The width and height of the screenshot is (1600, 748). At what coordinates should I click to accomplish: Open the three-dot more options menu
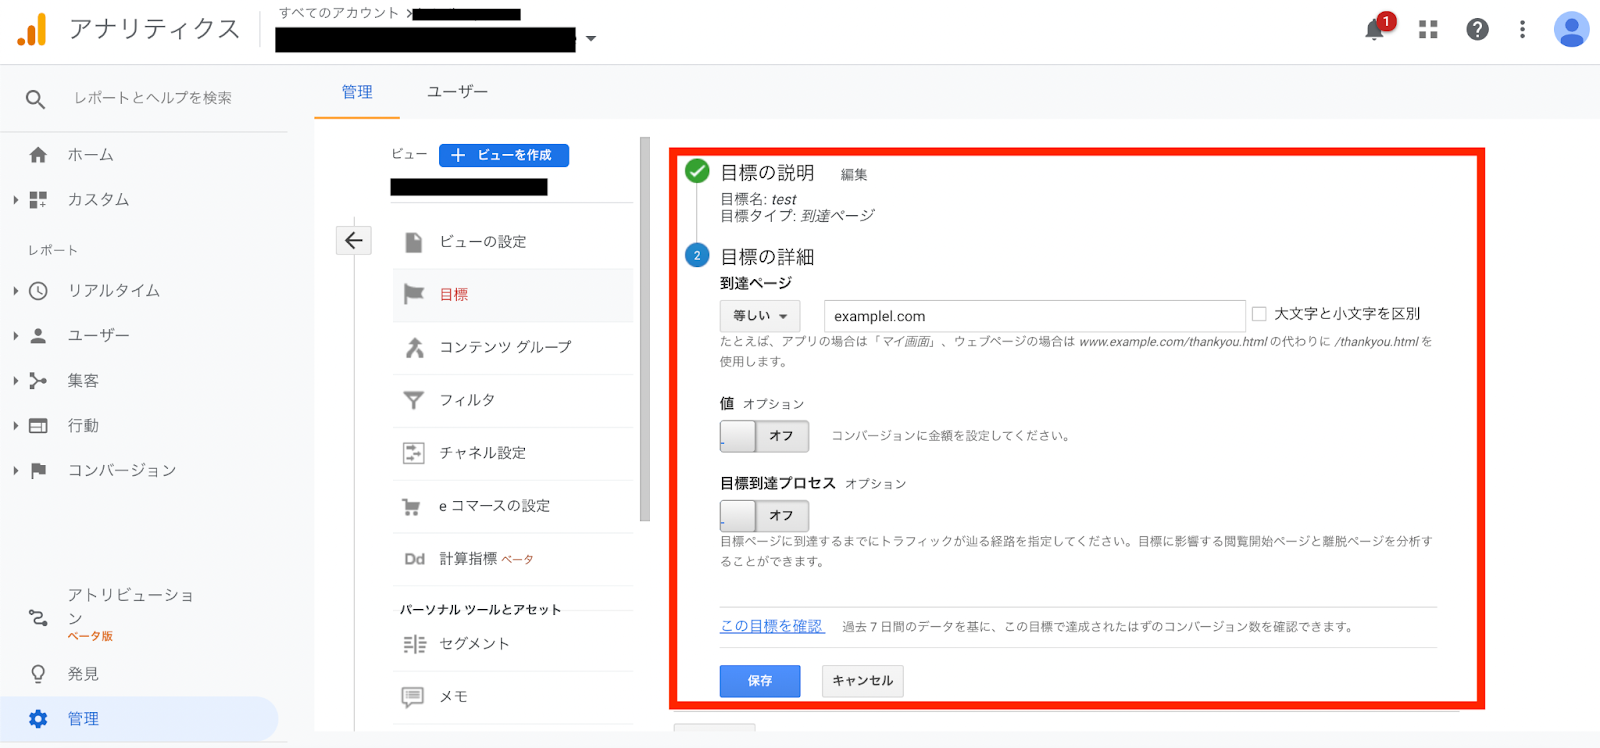[x=1522, y=30]
